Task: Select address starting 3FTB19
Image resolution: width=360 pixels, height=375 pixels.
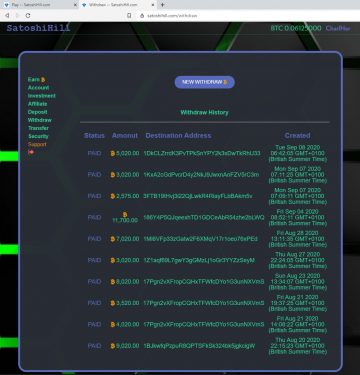Action: (198, 196)
